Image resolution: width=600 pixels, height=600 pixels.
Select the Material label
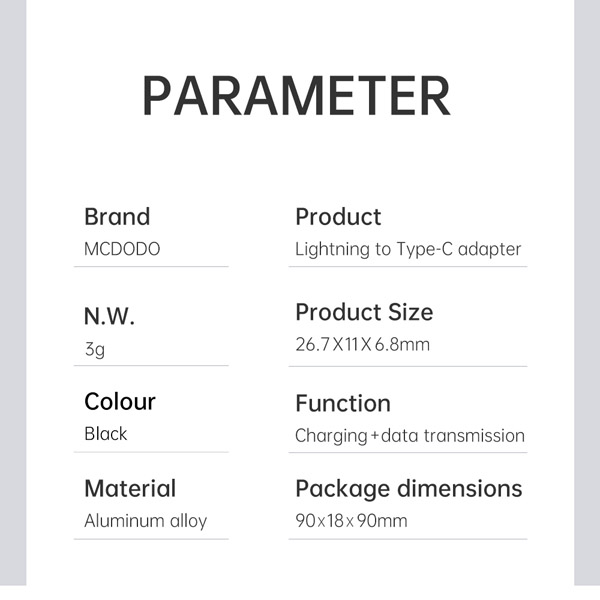click(130, 489)
